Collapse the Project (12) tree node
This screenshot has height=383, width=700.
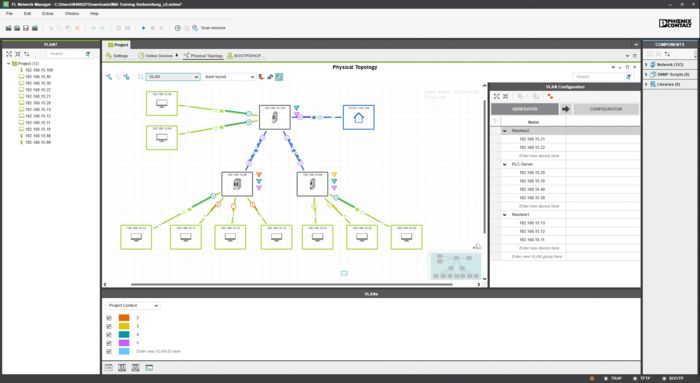[8, 63]
